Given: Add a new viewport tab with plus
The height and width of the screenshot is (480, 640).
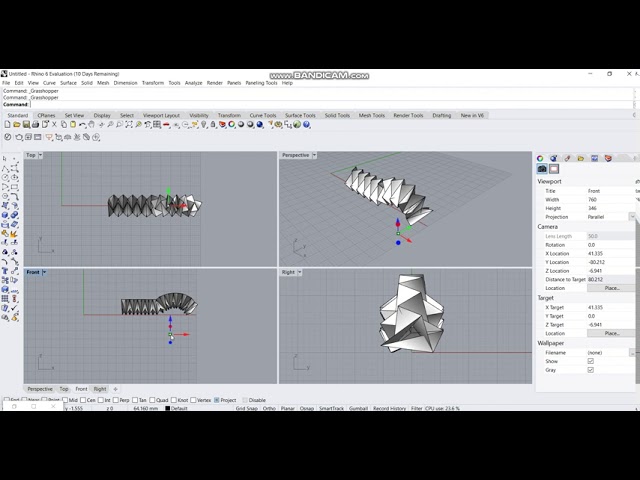Looking at the screenshot, I should [115, 389].
